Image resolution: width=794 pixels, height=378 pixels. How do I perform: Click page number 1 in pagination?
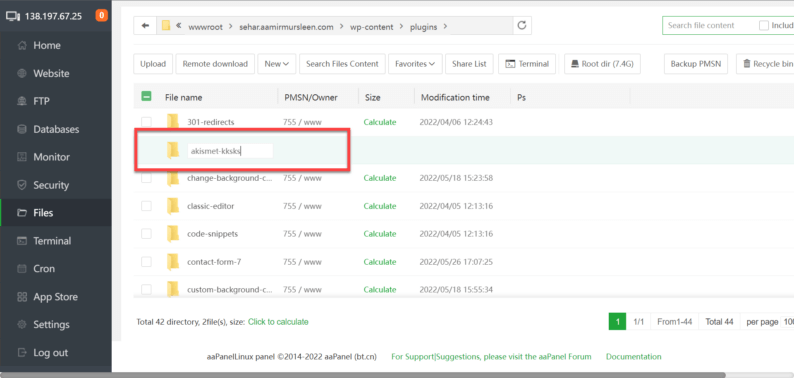click(618, 322)
